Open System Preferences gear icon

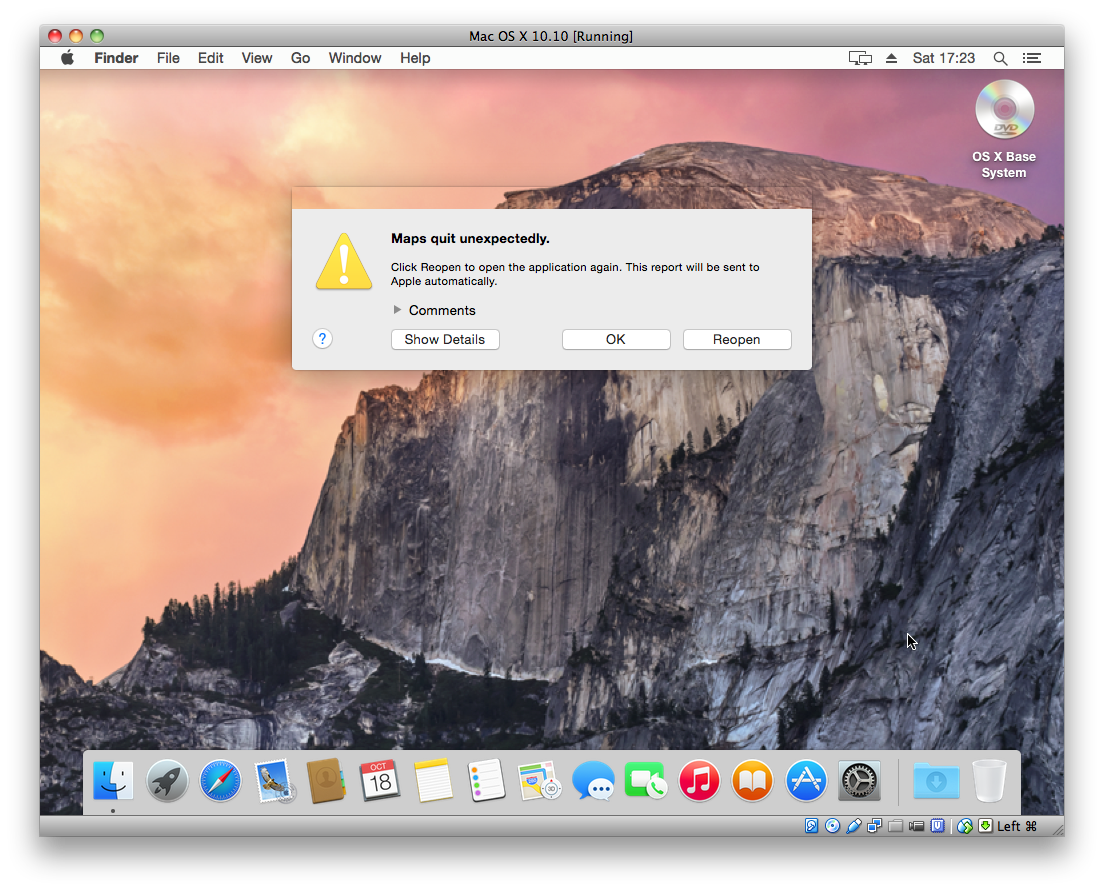(859, 780)
